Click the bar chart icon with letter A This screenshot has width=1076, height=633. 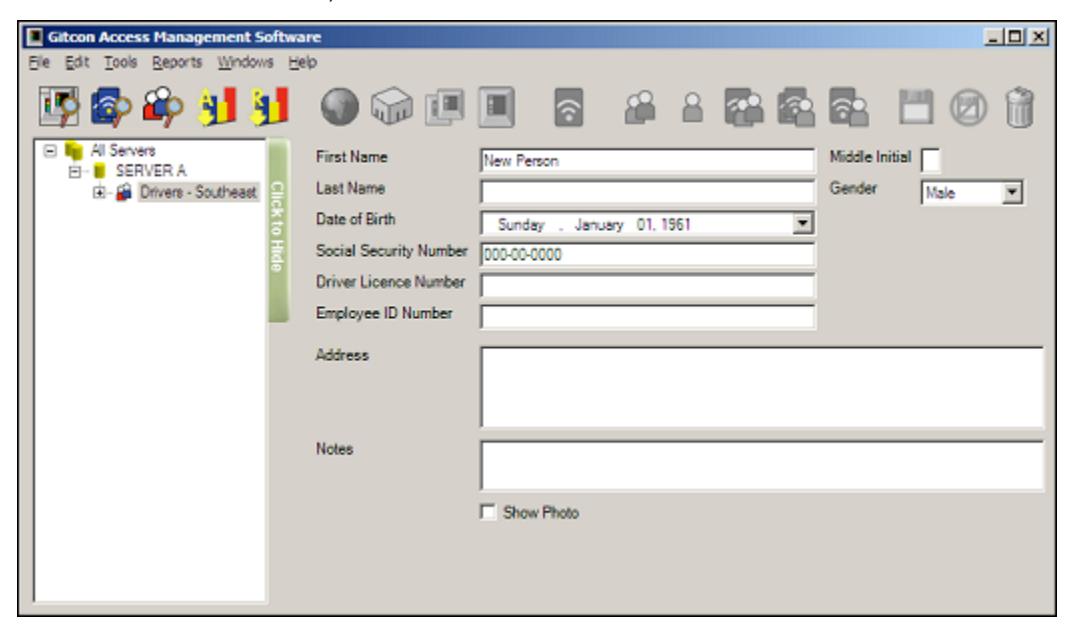[x=217, y=106]
